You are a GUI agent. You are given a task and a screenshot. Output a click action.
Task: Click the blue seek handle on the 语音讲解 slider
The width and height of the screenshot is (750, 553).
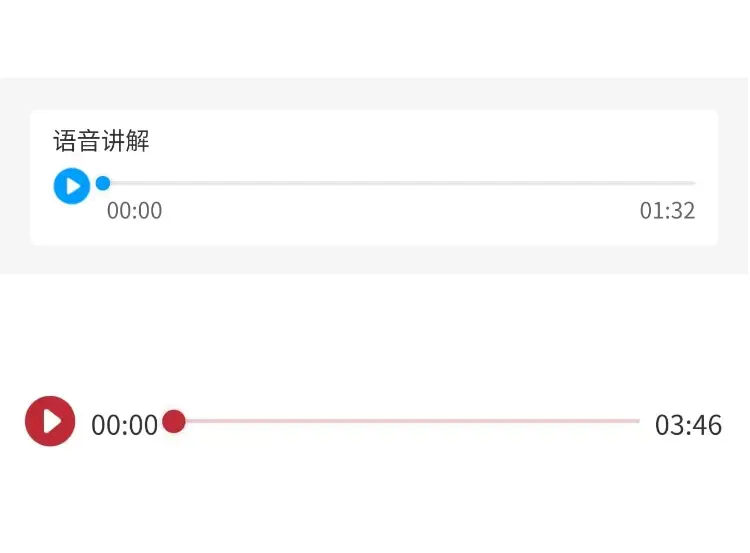pyautogui.click(x=102, y=183)
